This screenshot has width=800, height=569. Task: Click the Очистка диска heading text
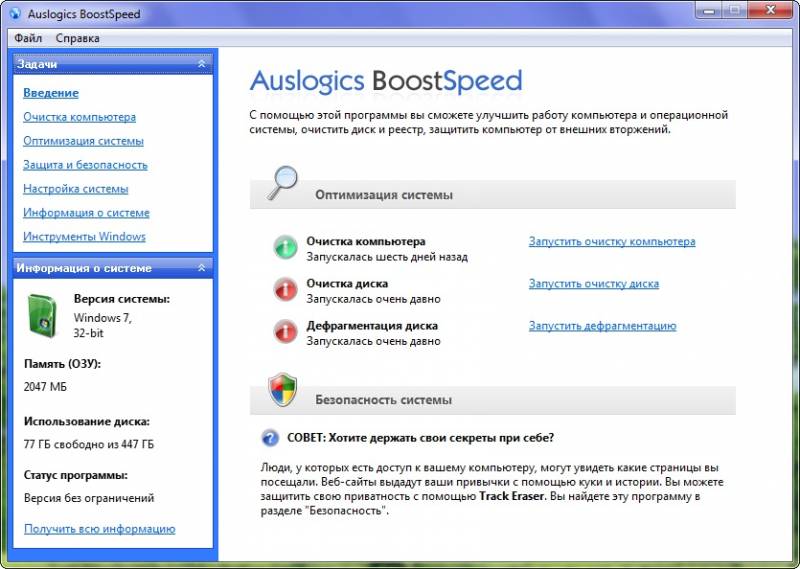pos(347,284)
